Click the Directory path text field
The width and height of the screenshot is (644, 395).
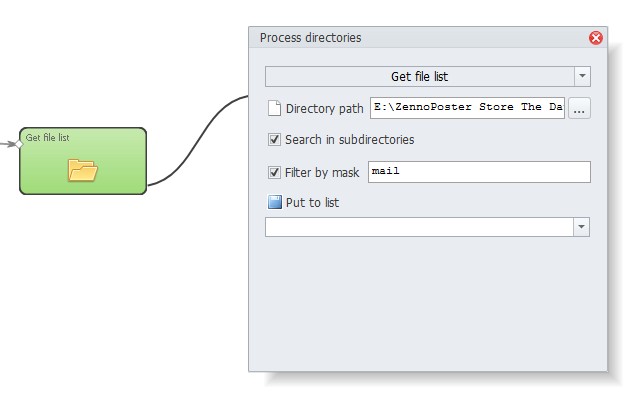(467, 108)
